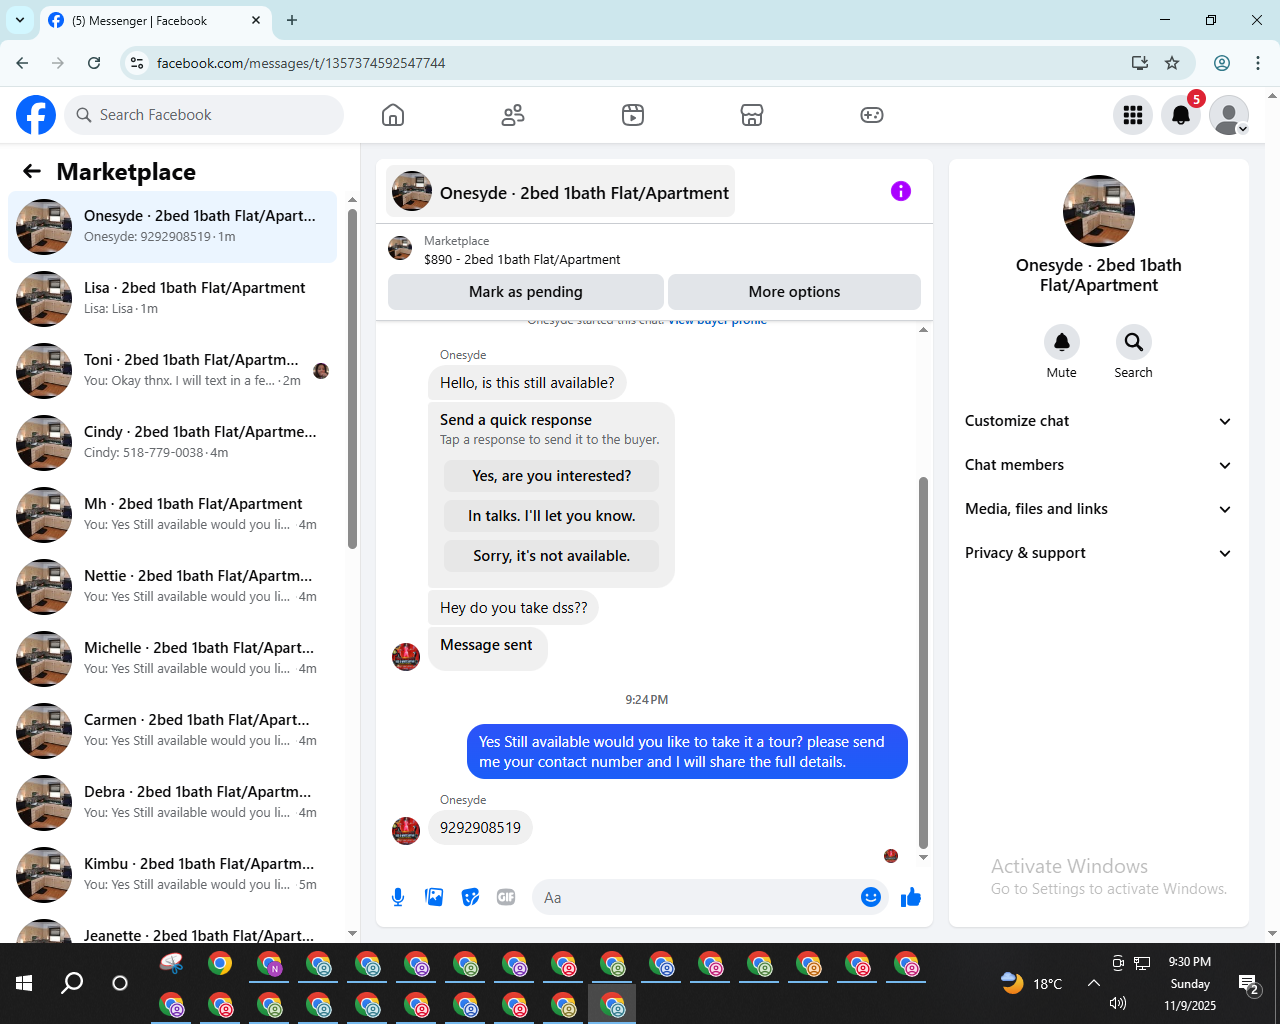Send quick reply Sorry, it's not available.

tap(552, 556)
